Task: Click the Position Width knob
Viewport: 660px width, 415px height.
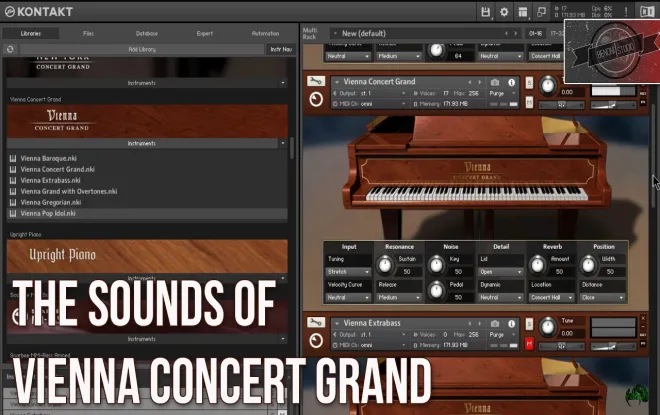Action: (588, 265)
